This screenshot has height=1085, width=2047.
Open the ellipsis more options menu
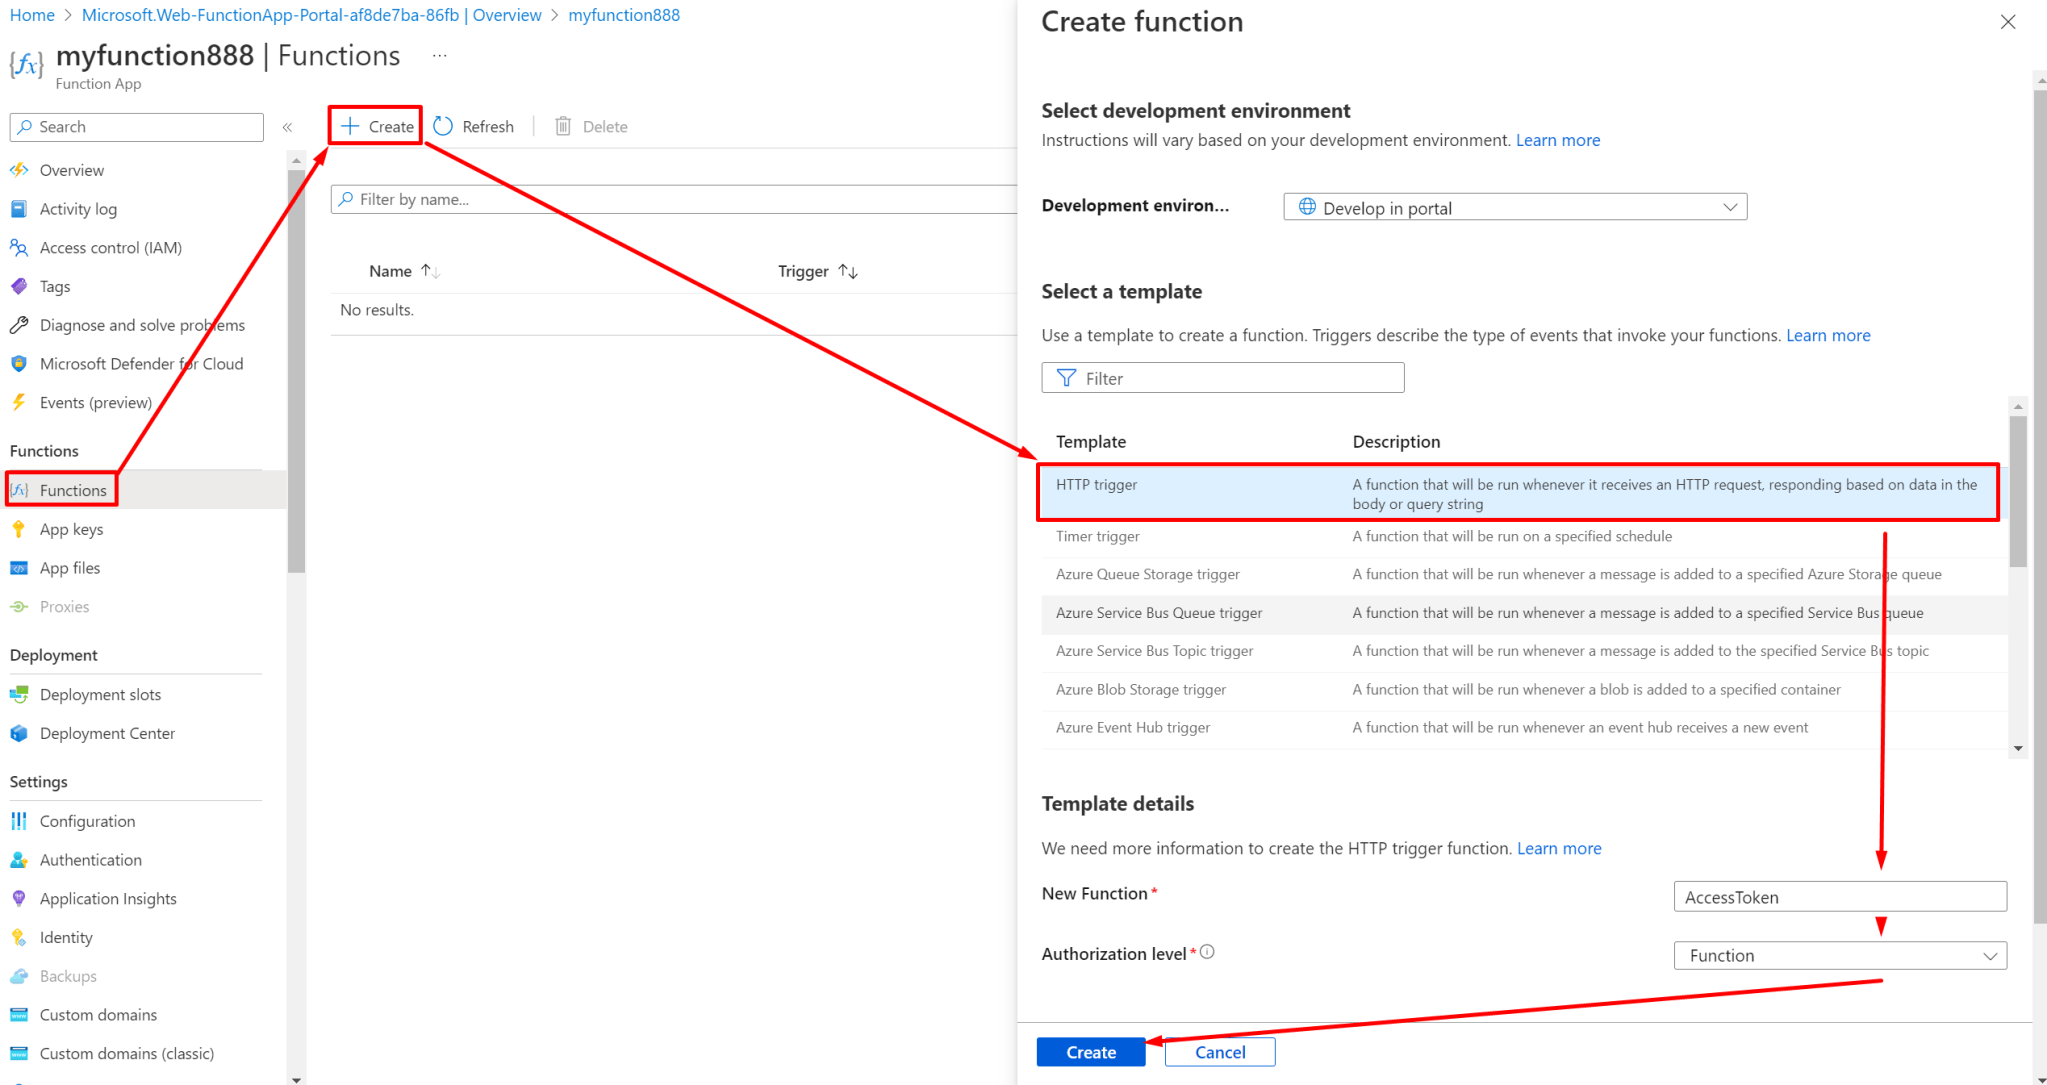440,56
